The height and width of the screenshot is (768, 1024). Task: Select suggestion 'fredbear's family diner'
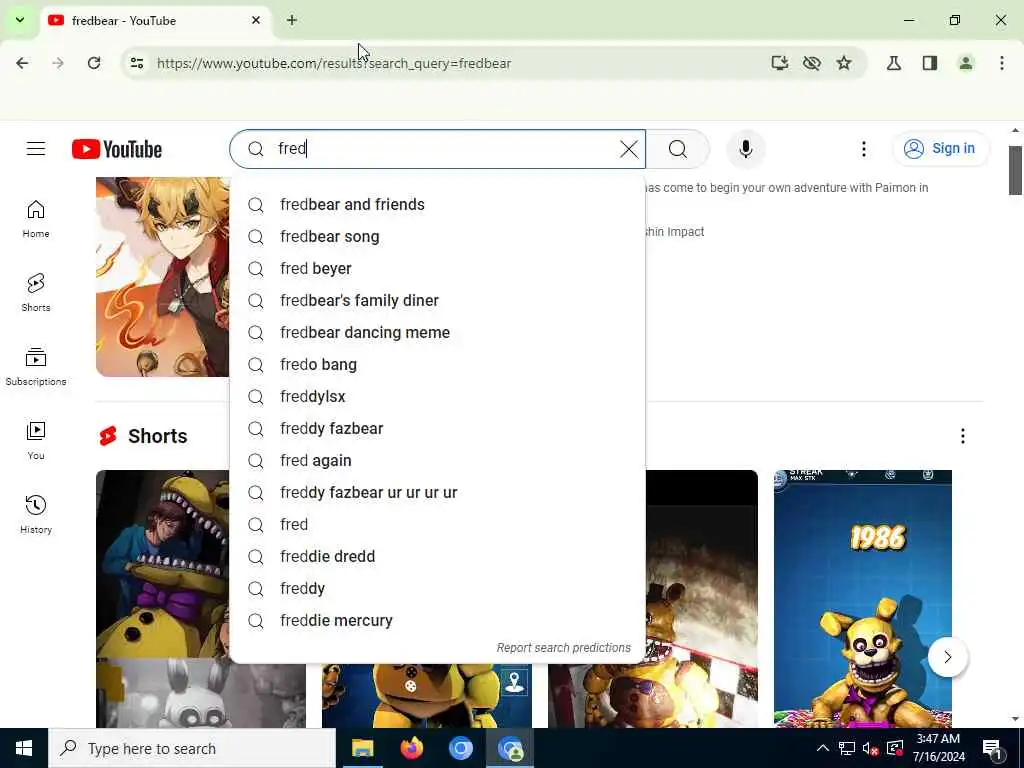pyautogui.click(x=437, y=300)
